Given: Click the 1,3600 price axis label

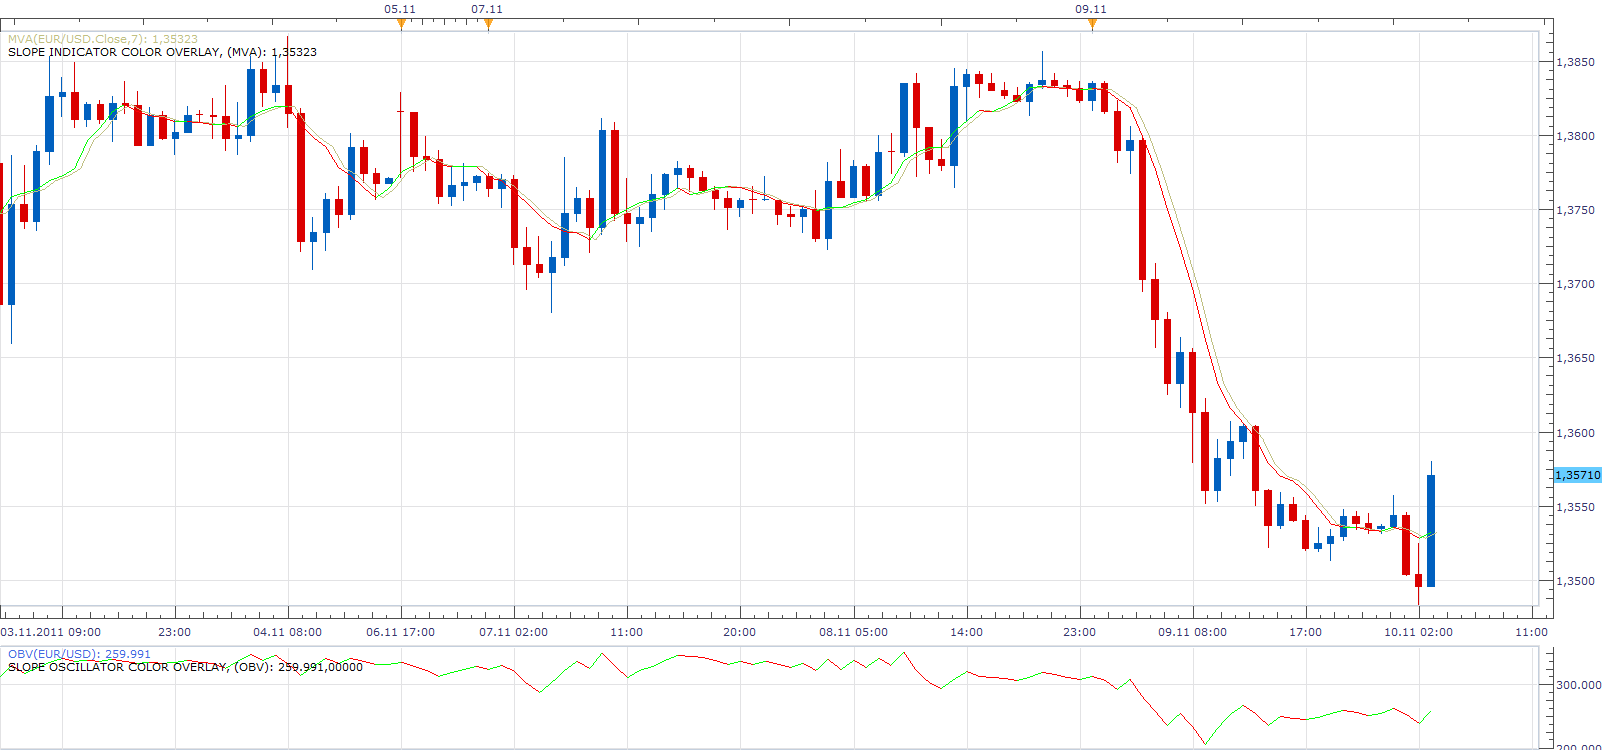Looking at the screenshot, I should pos(1575,433).
